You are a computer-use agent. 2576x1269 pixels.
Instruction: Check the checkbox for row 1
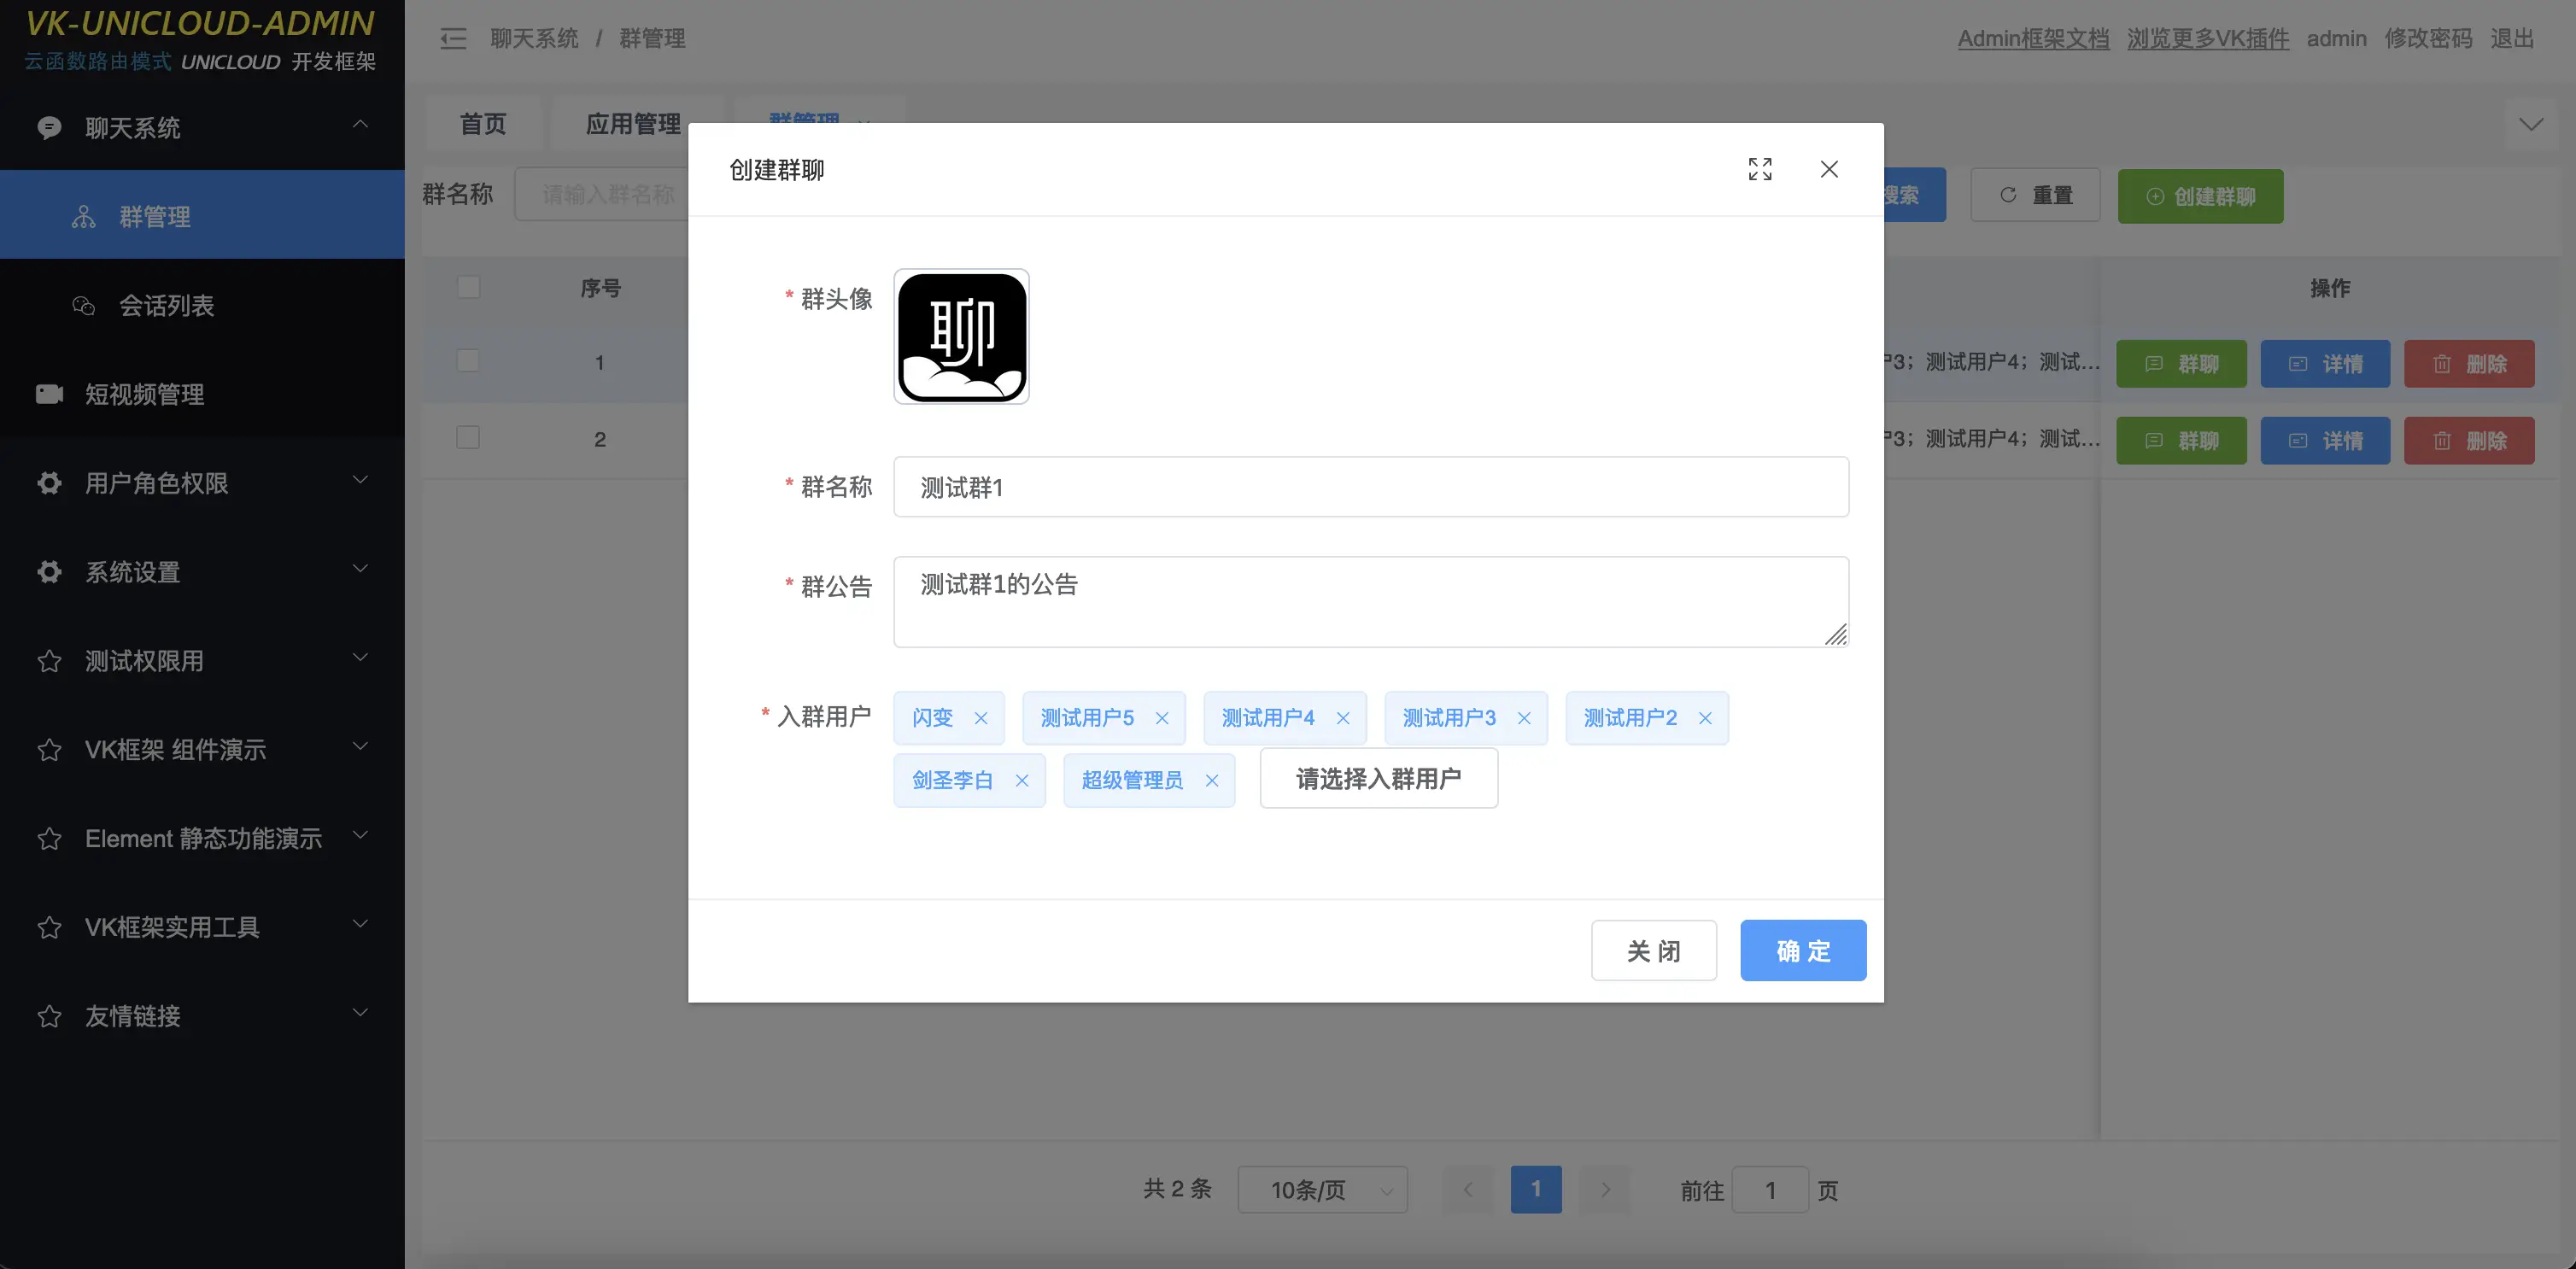(468, 361)
